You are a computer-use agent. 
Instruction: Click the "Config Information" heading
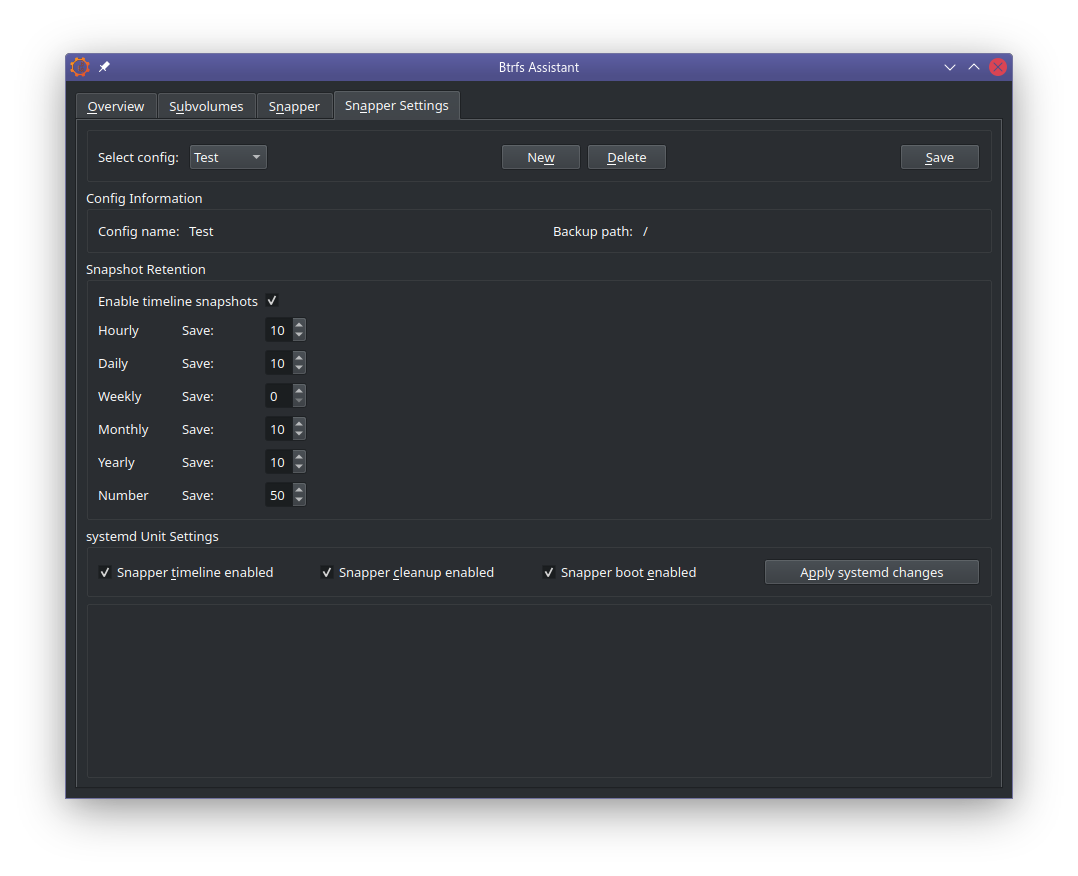click(x=144, y=198)
